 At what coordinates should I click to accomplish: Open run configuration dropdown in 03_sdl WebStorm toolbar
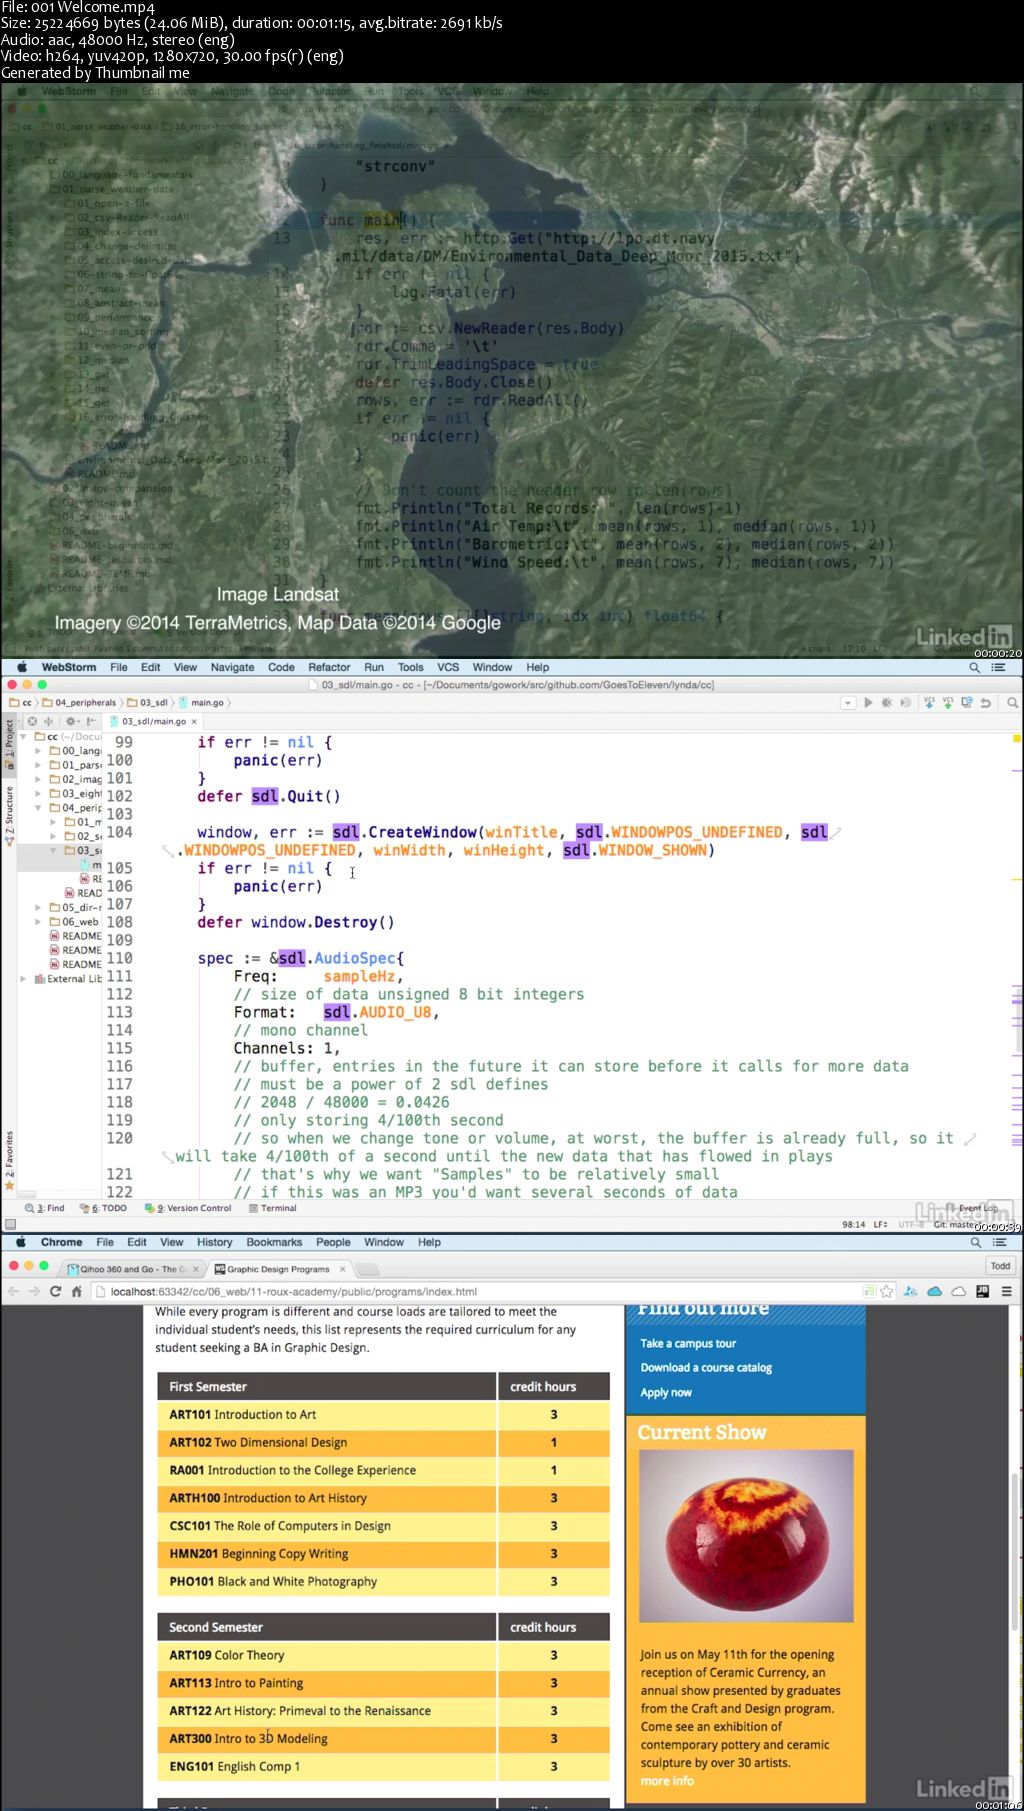848,703
